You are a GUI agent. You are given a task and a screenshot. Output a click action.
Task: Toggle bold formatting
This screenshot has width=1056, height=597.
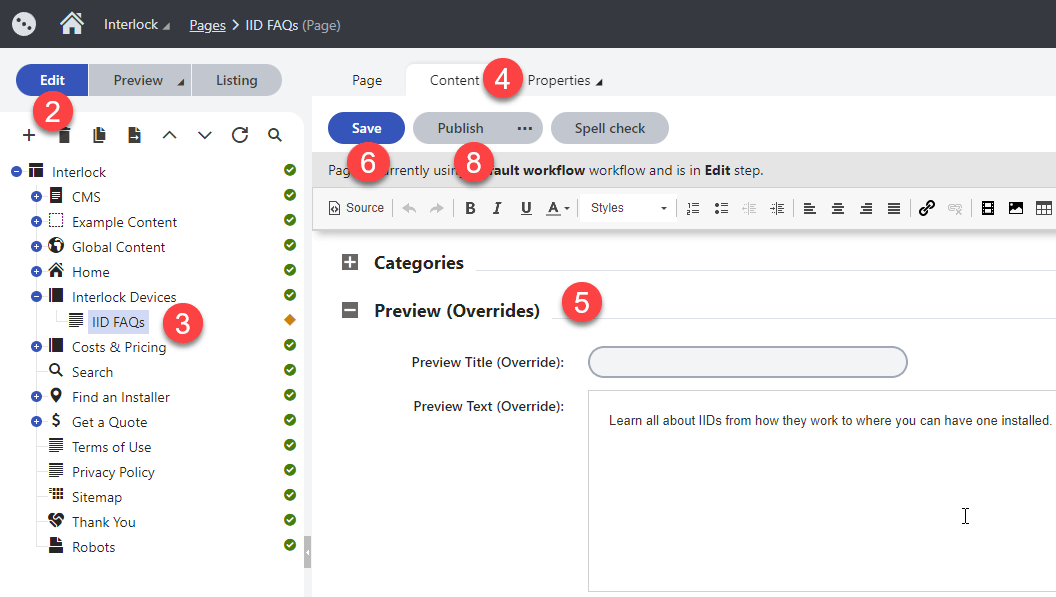[470, 208]
